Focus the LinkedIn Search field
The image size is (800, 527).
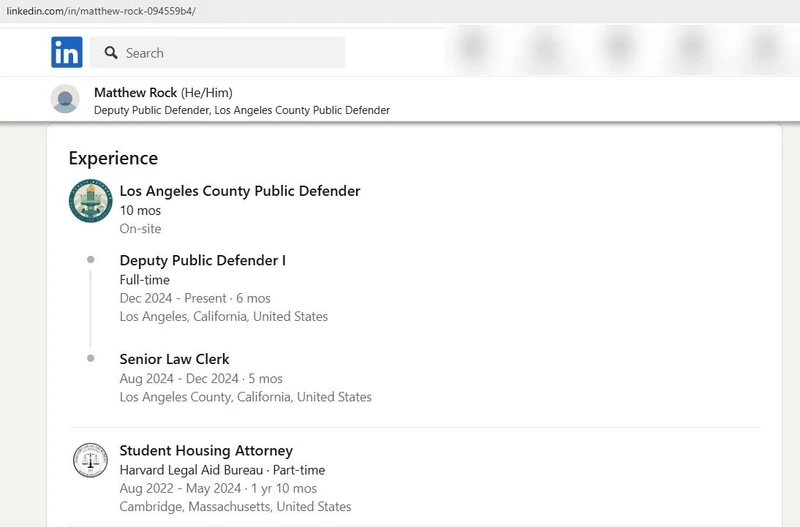[x=217, y=52]
